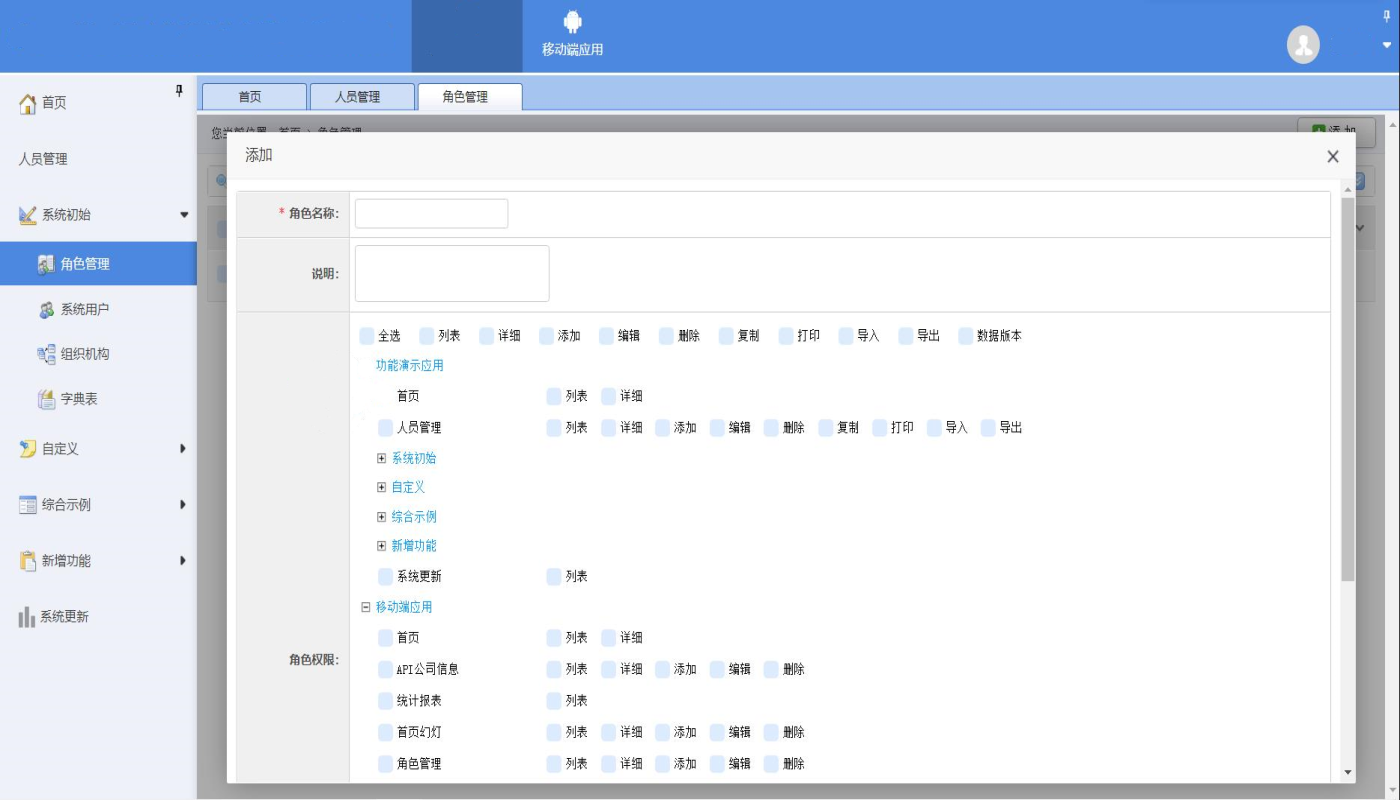Expand the 自定义 node in the permissions tree
Viewport: 1400px width, 800px height.
[x=381, y=487]
